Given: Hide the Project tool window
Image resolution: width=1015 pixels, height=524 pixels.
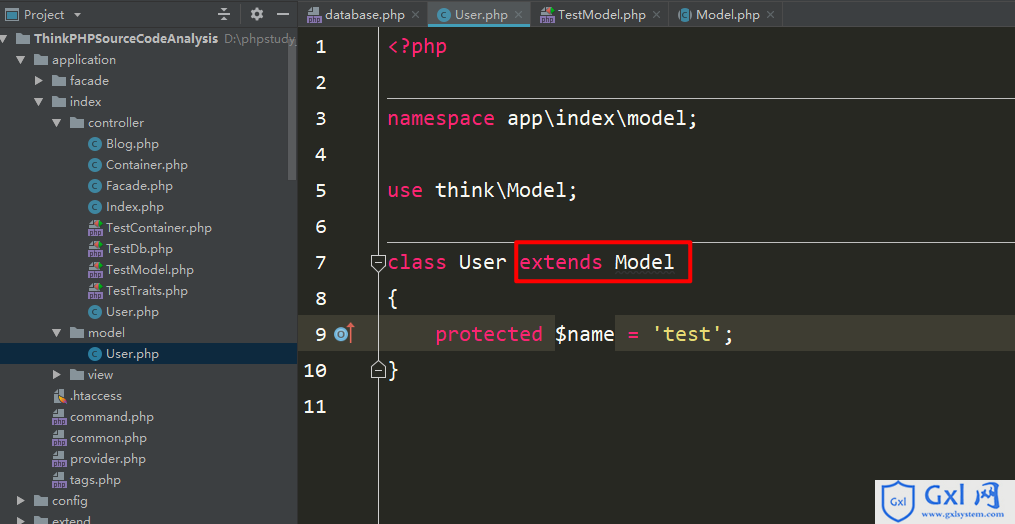Looking at the screenshot, I should pos(283,14).
